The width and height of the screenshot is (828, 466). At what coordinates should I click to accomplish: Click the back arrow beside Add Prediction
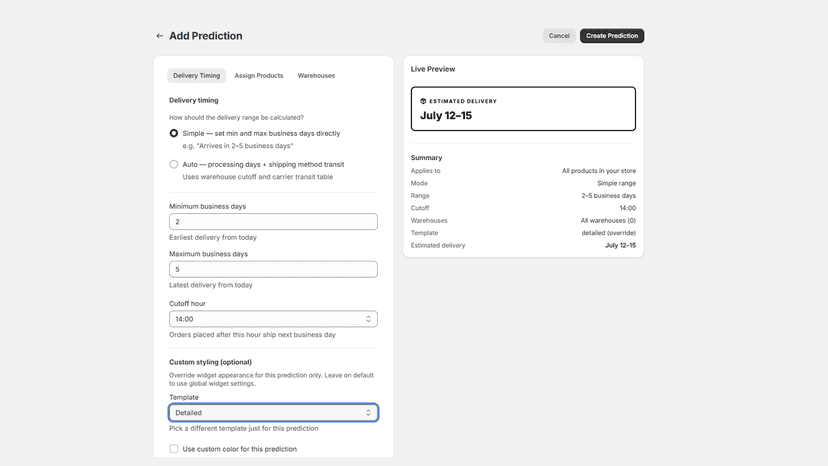(159, 36)
